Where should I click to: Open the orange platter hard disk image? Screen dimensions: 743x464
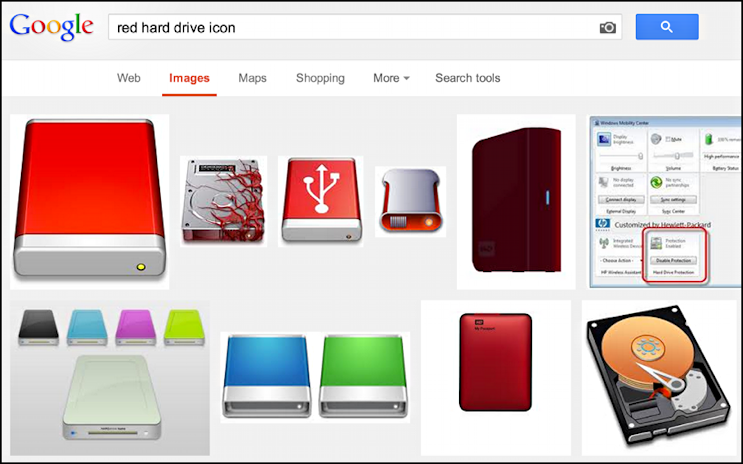pyautogui.click(x=661, y=378)
